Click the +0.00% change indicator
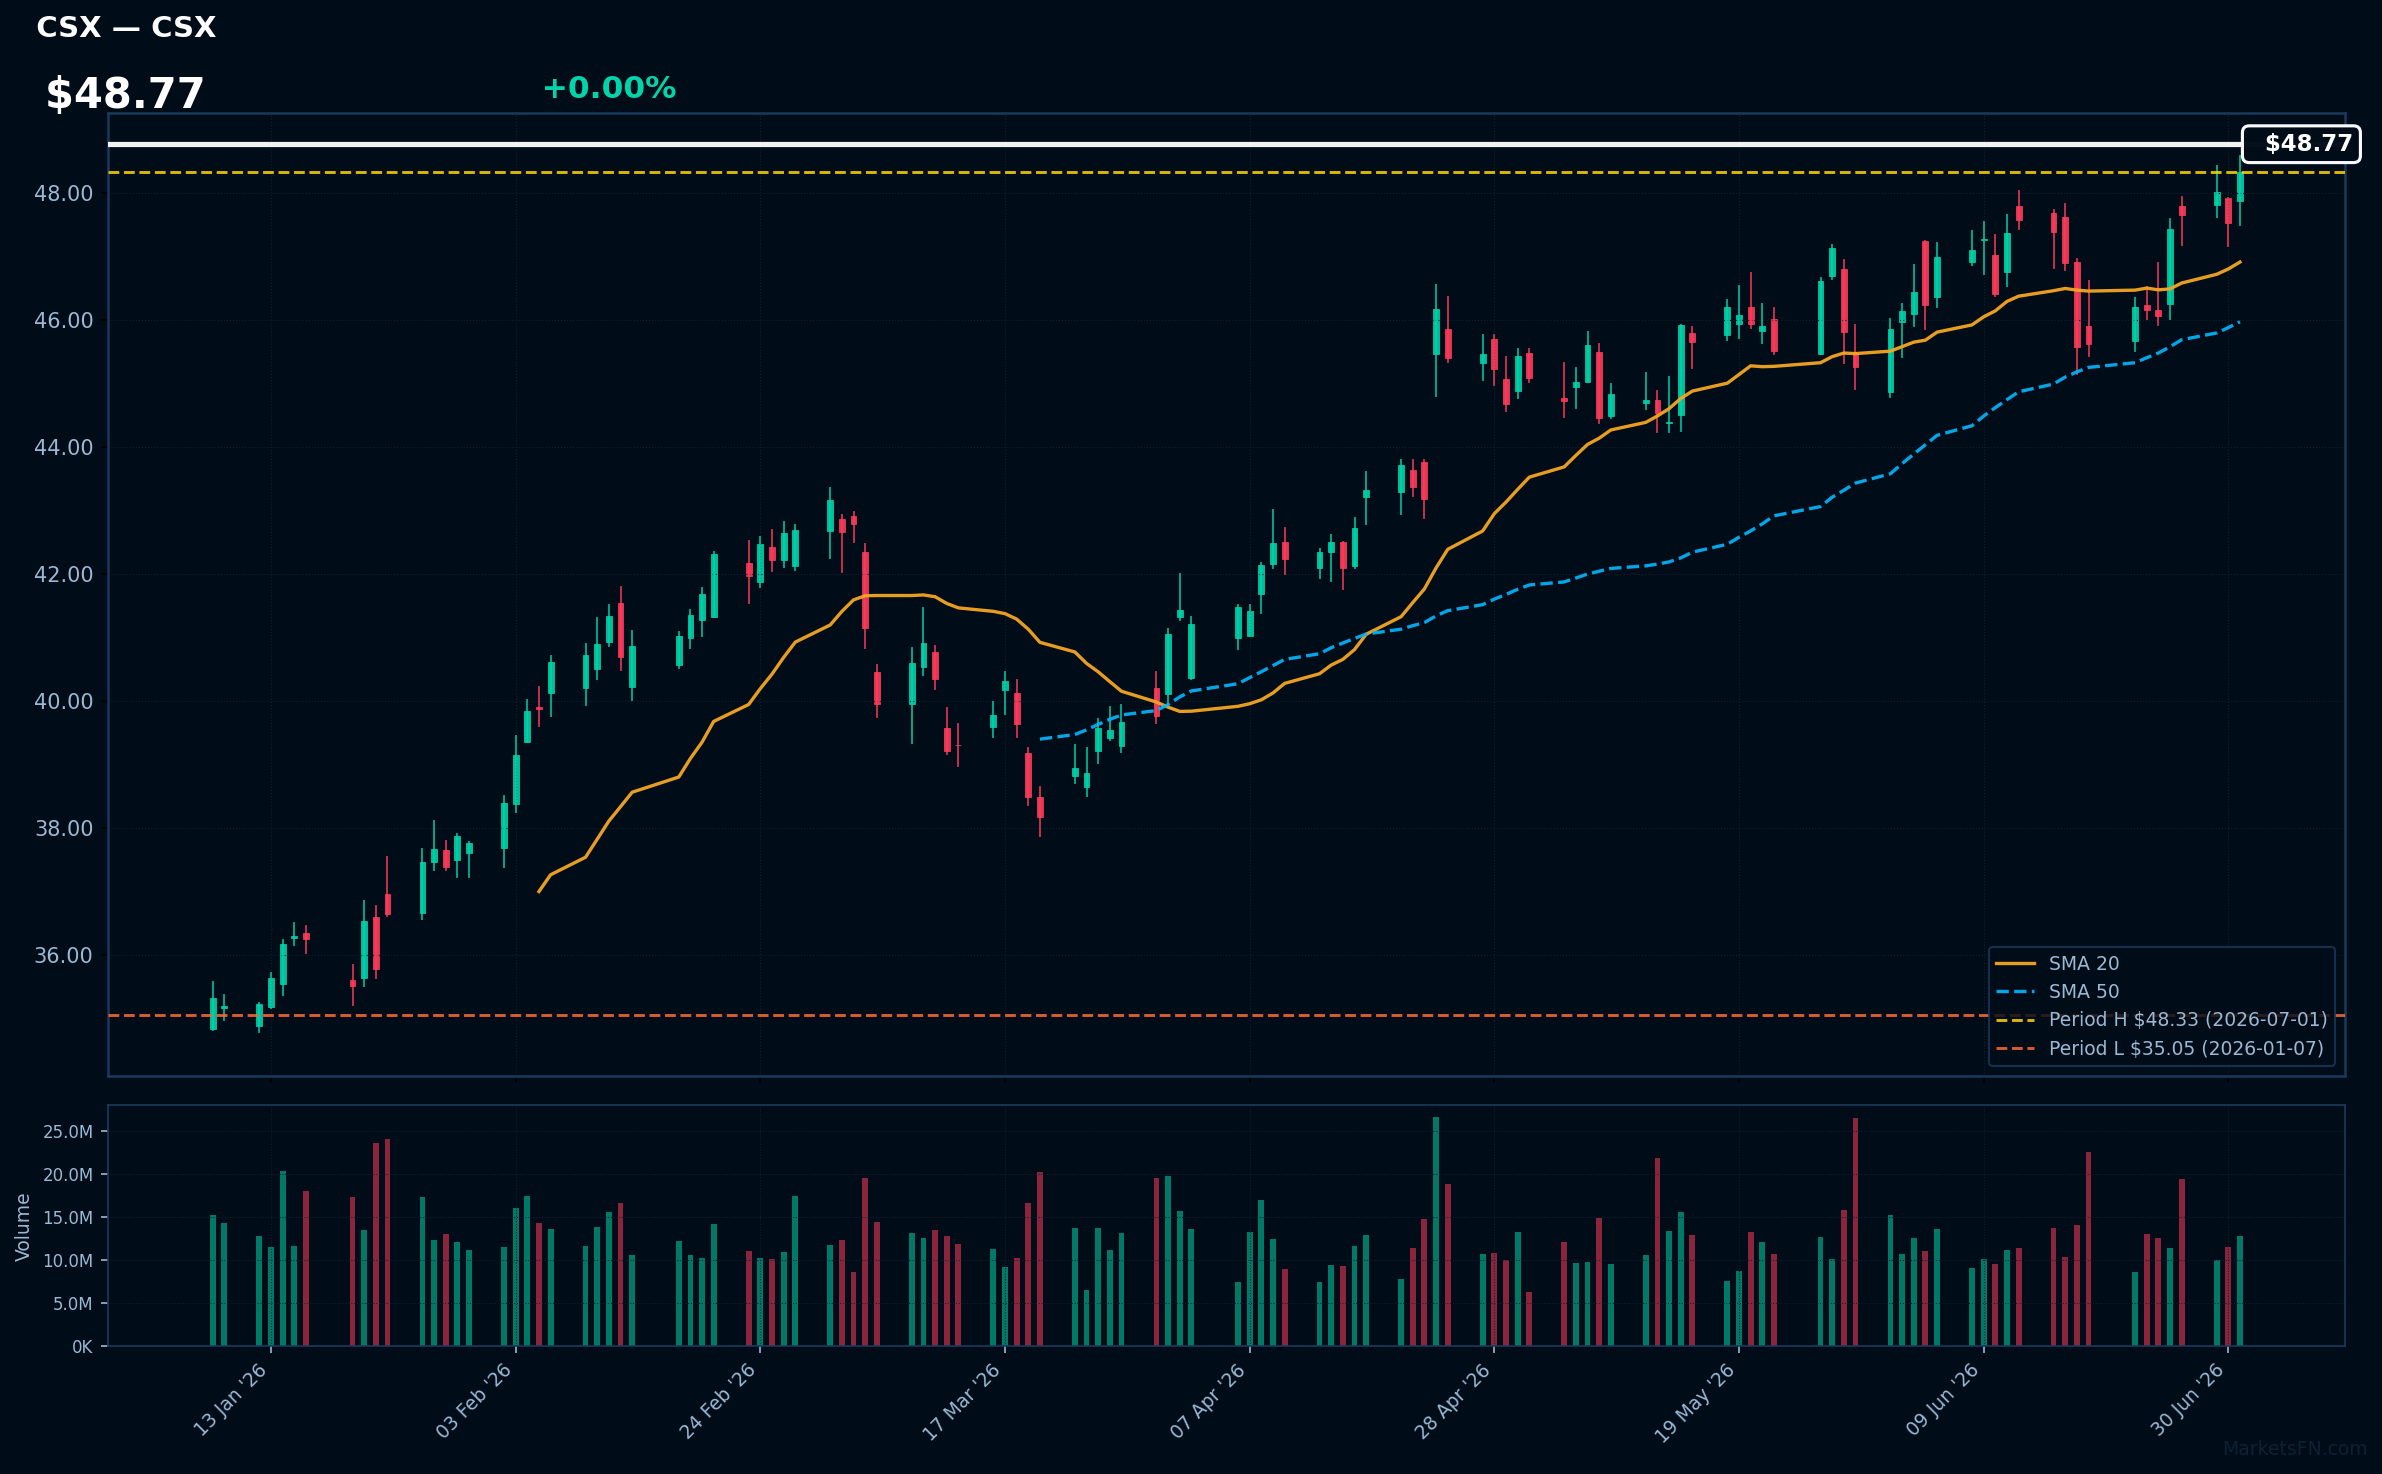 tap(609, 88)
